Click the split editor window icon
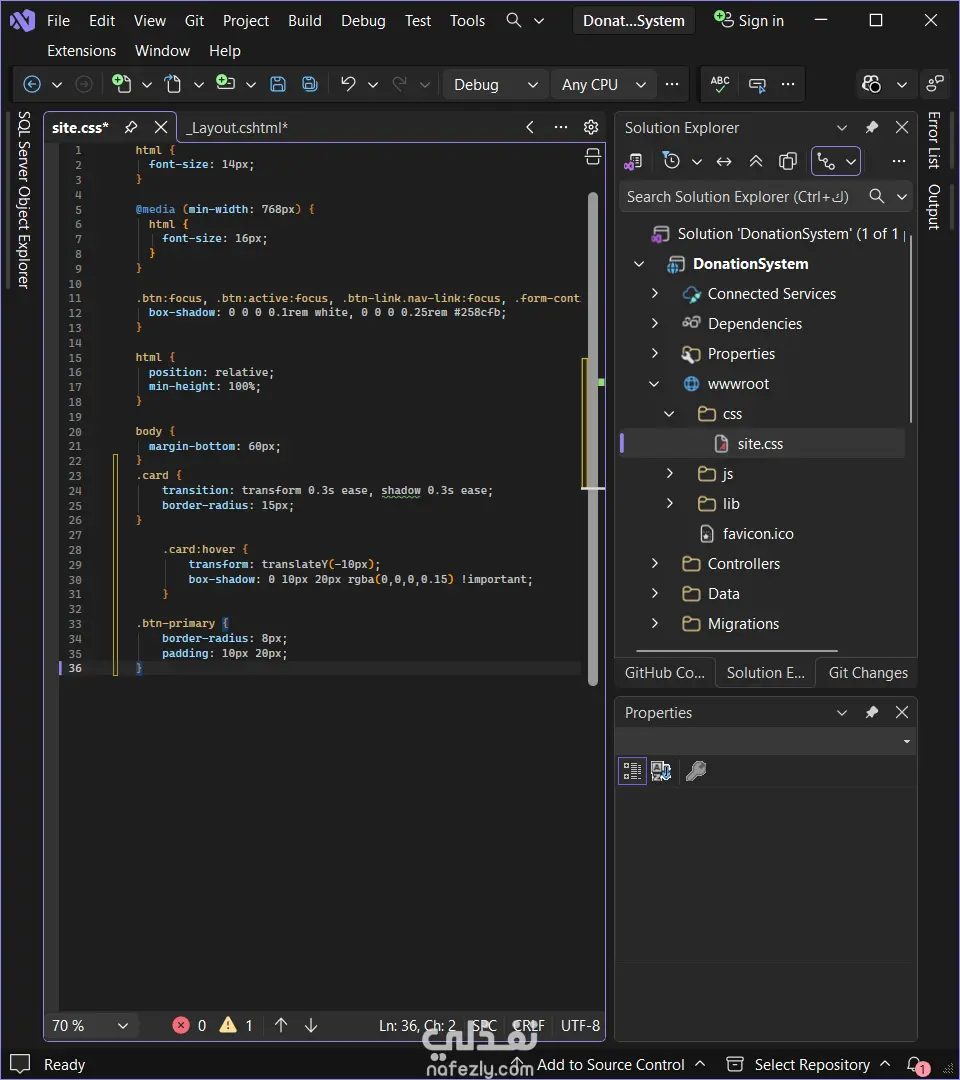Viewport: 960px width, 1080px height. click(x=592, y=156)
